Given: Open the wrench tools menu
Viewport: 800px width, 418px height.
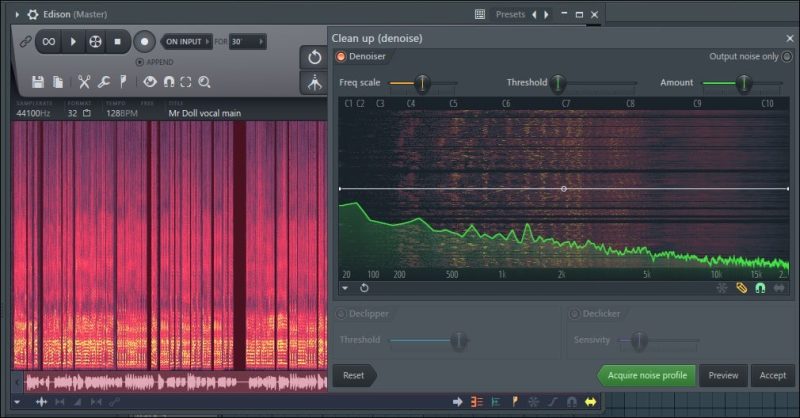Looking at the screenshot, I should click(x=104, y=82).
